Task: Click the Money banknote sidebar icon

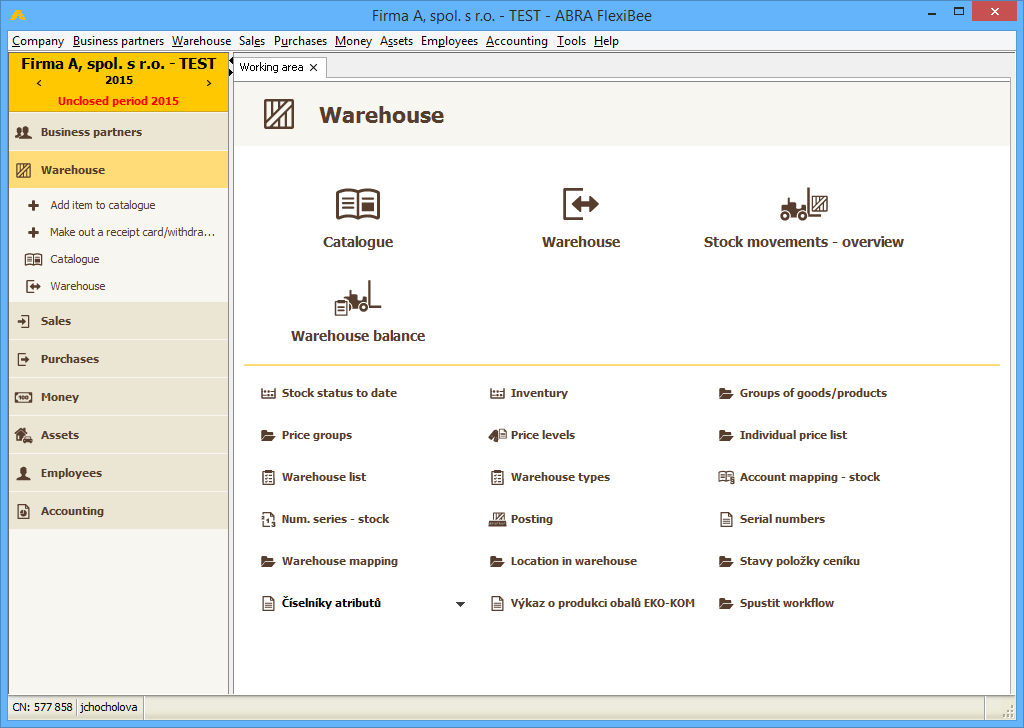Action: coord(24,397)
